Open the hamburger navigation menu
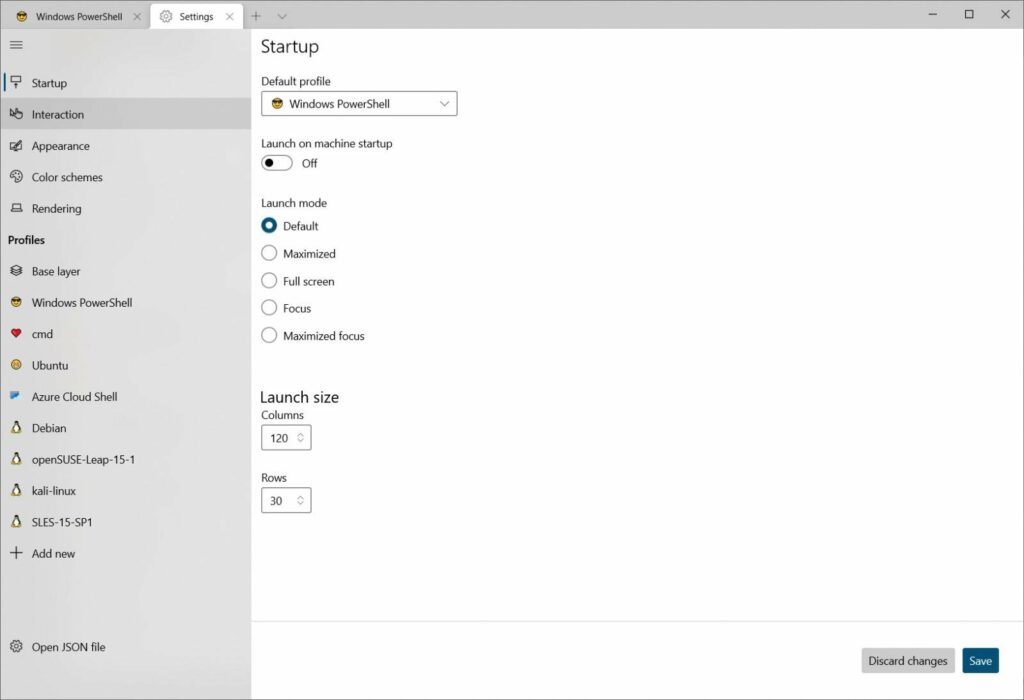This screenshot has height=700, width=1024. click(x=16, y=45)
